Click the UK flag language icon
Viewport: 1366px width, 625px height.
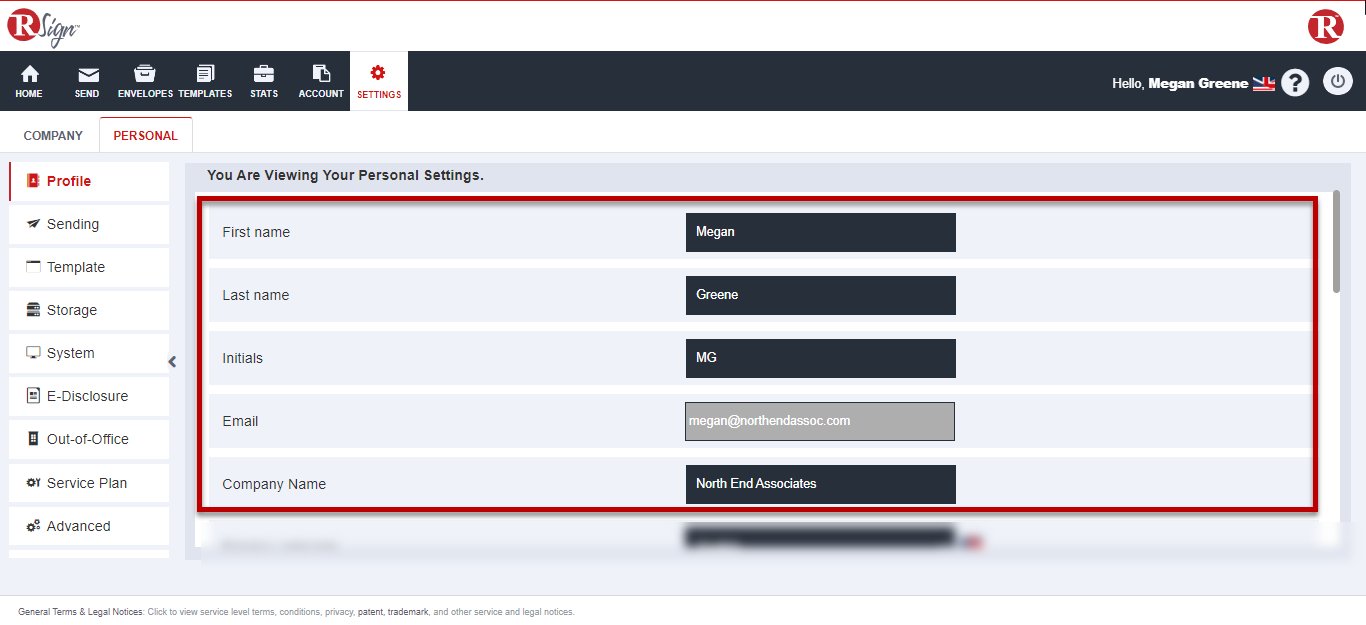pos(1264,84)
